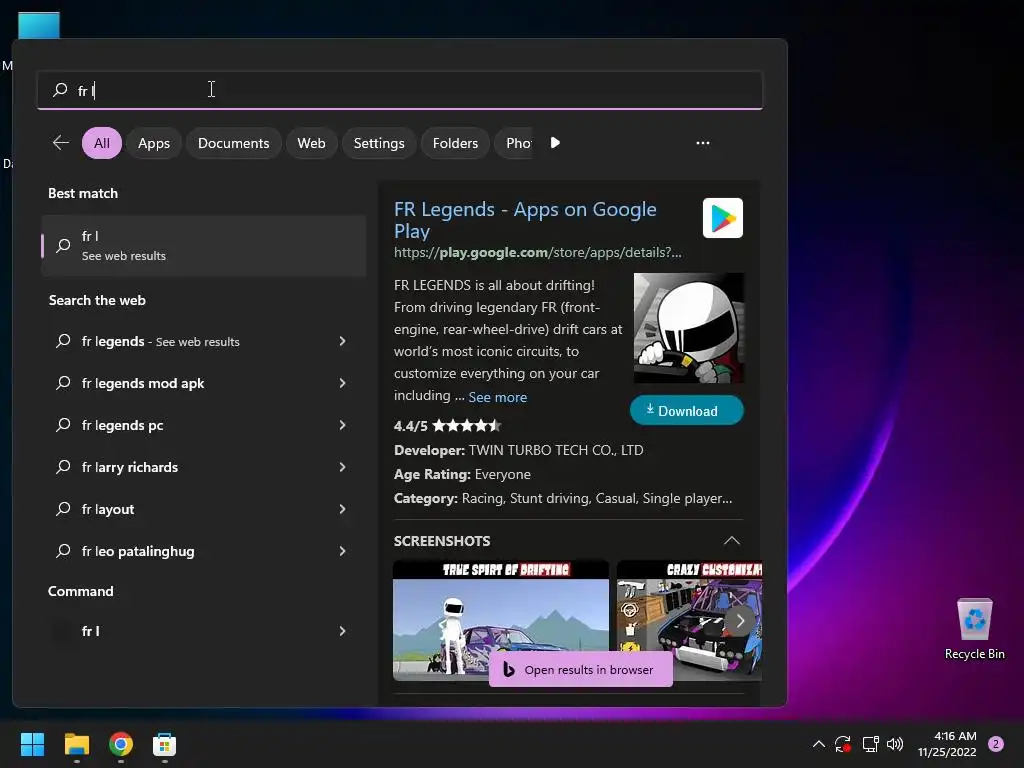Click the search icon beside best match 'fr l'
1024x768 pixels.
(x=63, y=246)
